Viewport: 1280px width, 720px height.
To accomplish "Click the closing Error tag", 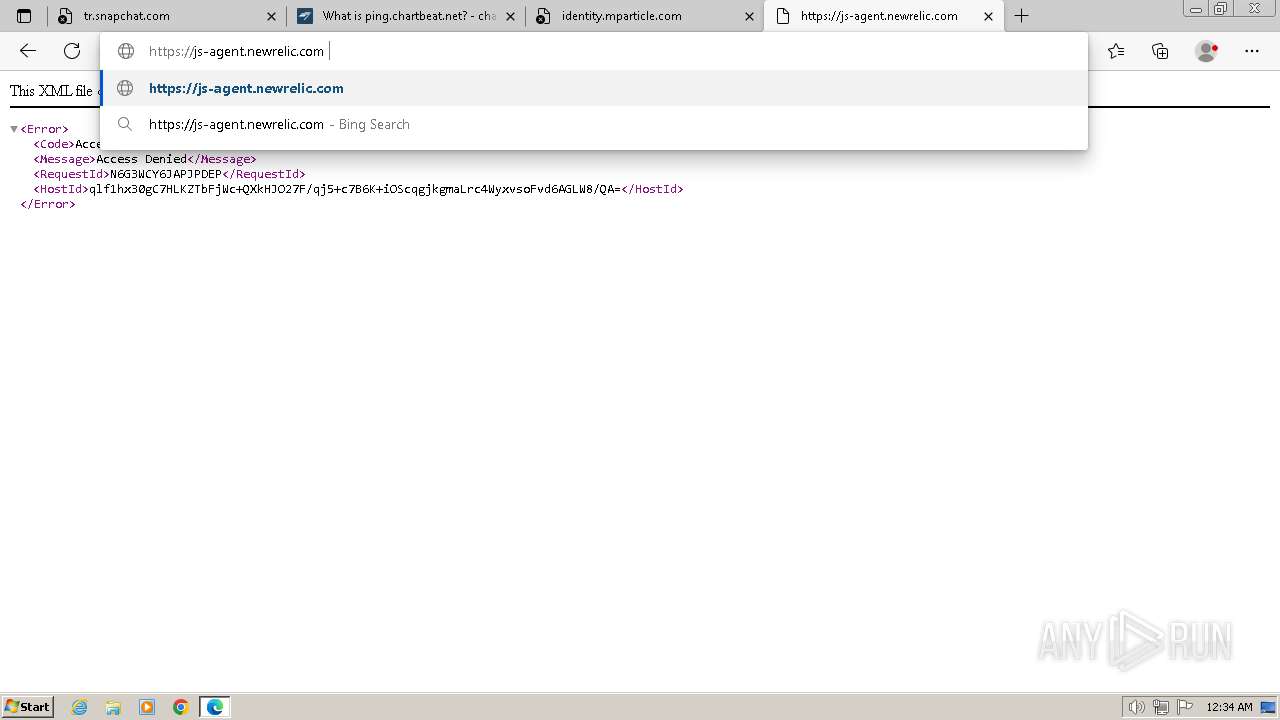I will (x=48, y=204).
